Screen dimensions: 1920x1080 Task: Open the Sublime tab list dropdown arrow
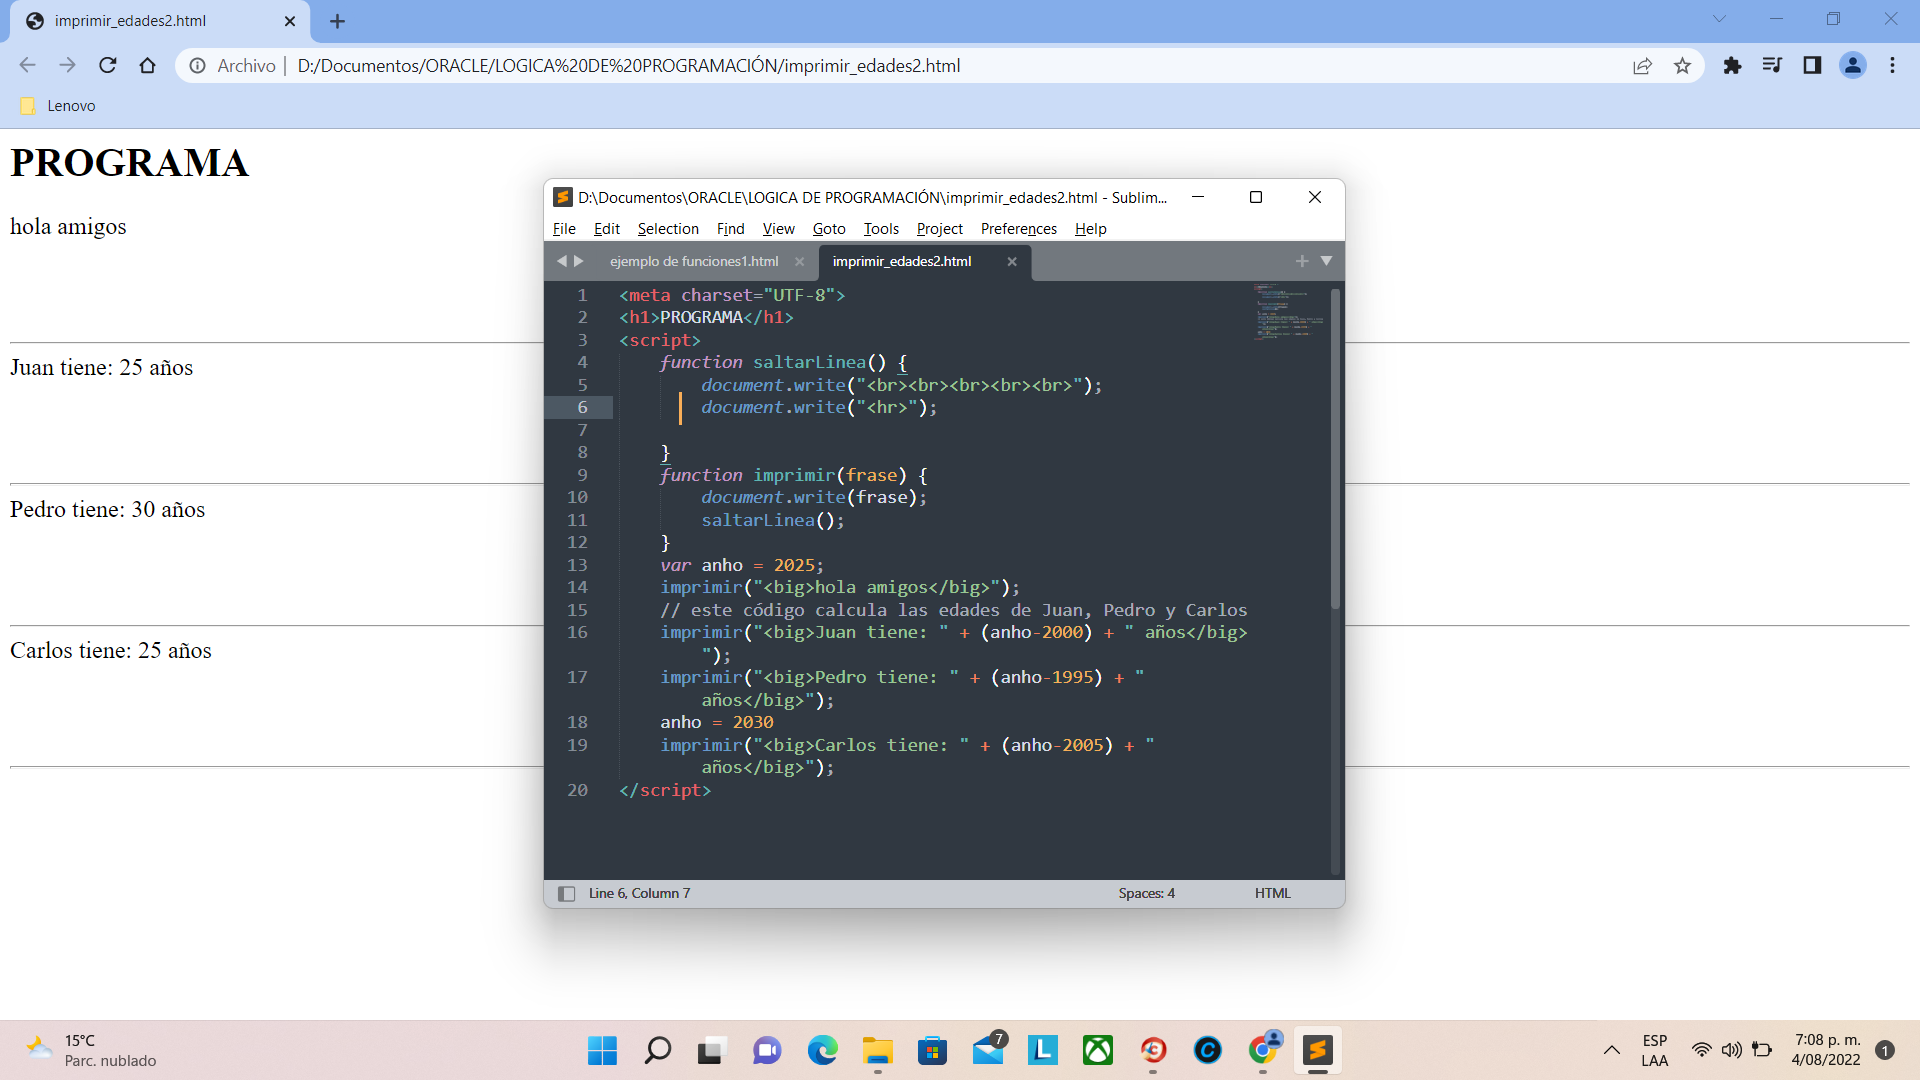click(x=1326, y=261)
